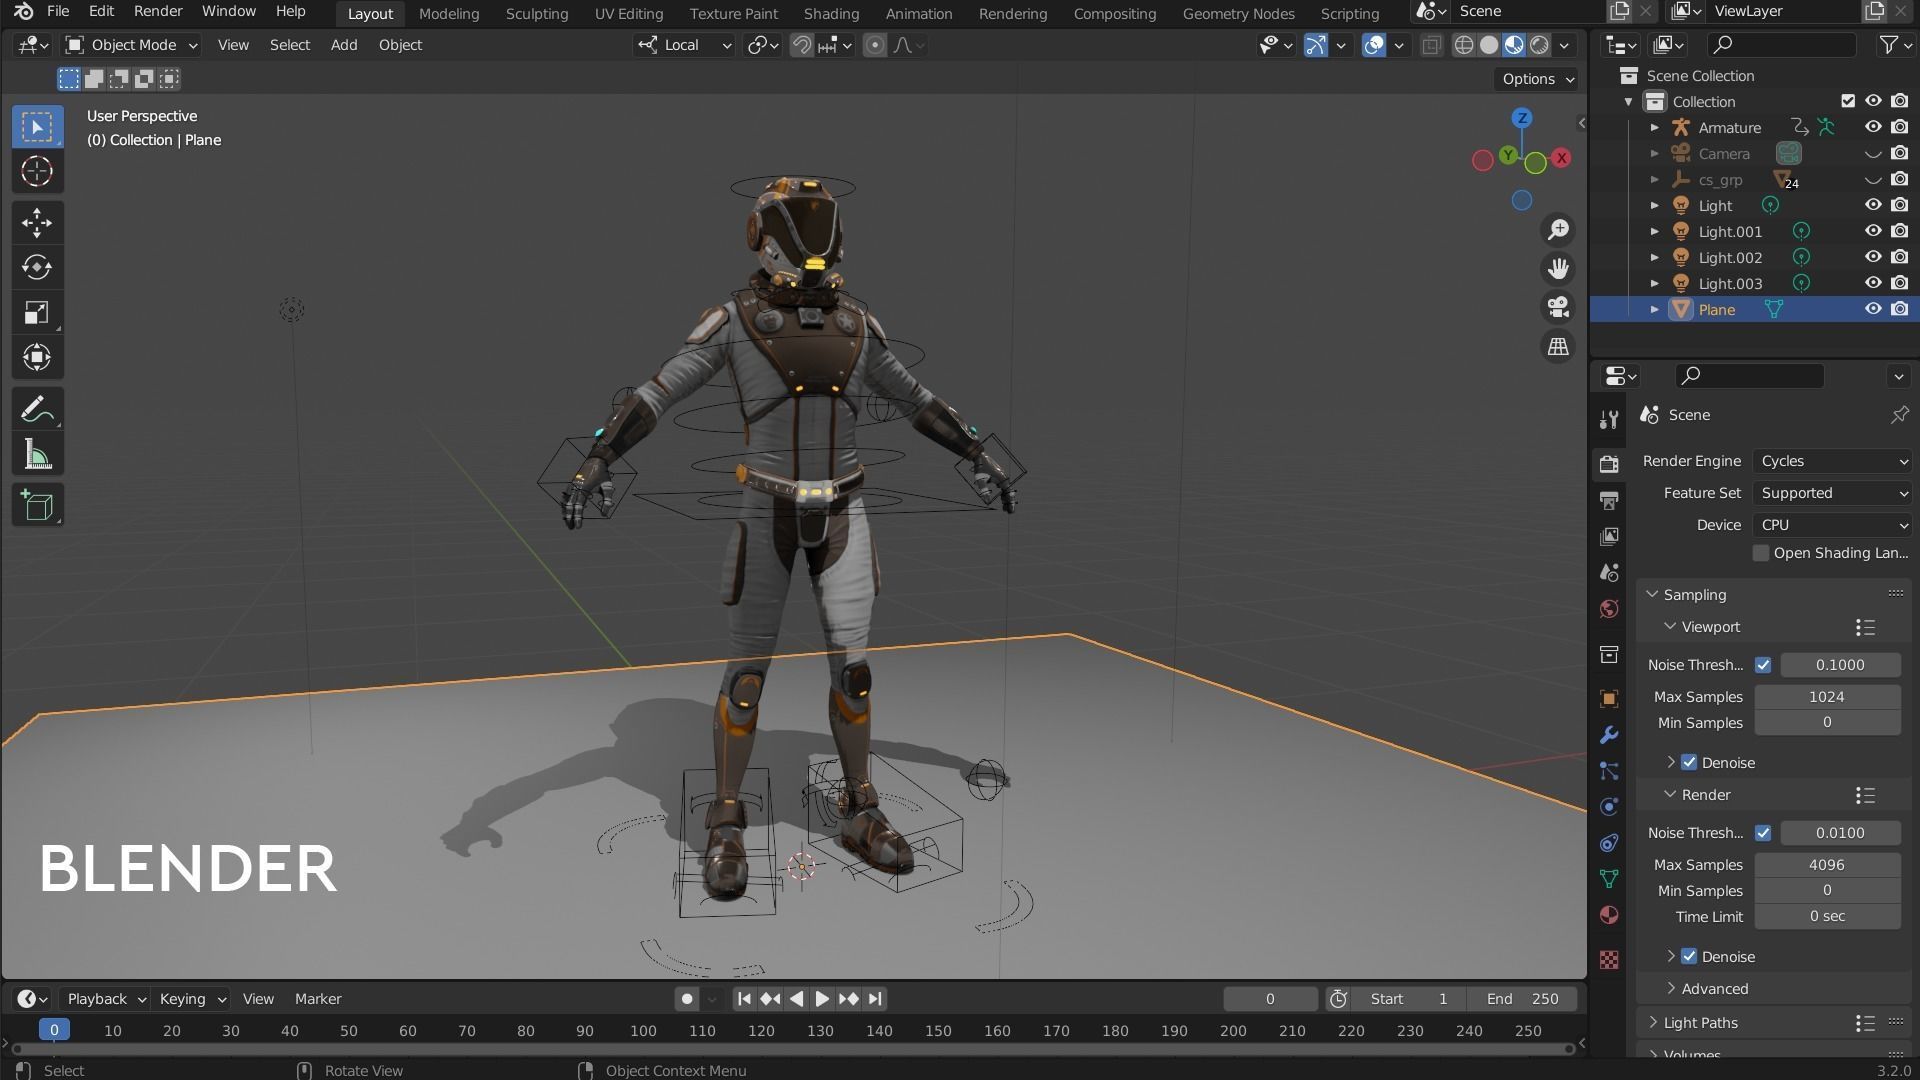The width and height of the screenshot is (1920, 1080).
Task: Click the viewport Max Samples field 1024
Action: click(1827, 697)
